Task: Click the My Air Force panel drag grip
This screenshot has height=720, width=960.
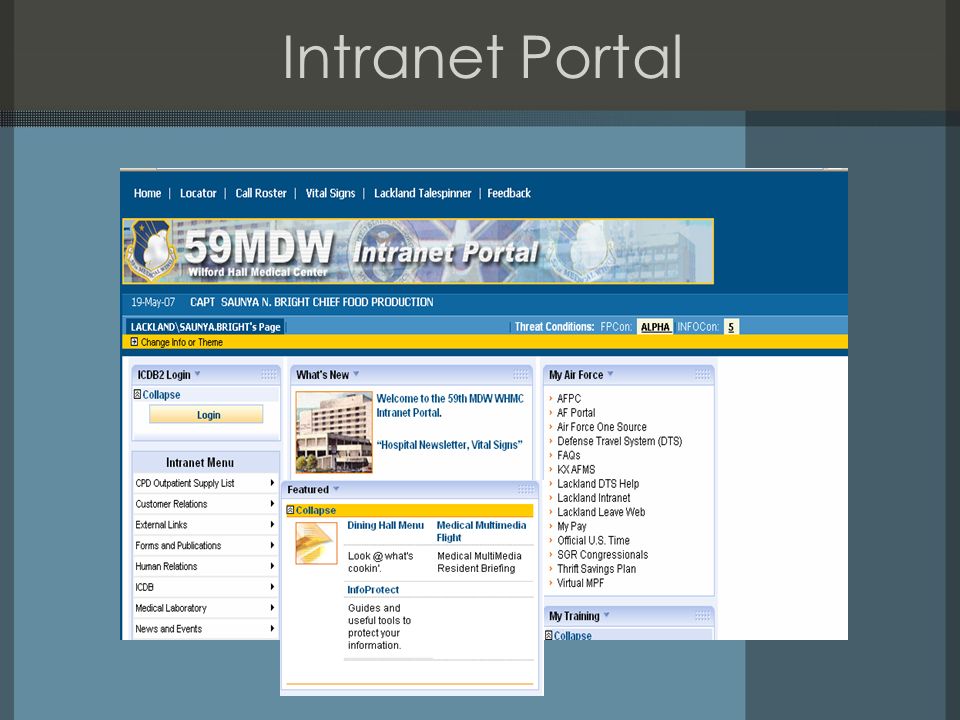Action: pyautogui.click(x=702, y=375)
